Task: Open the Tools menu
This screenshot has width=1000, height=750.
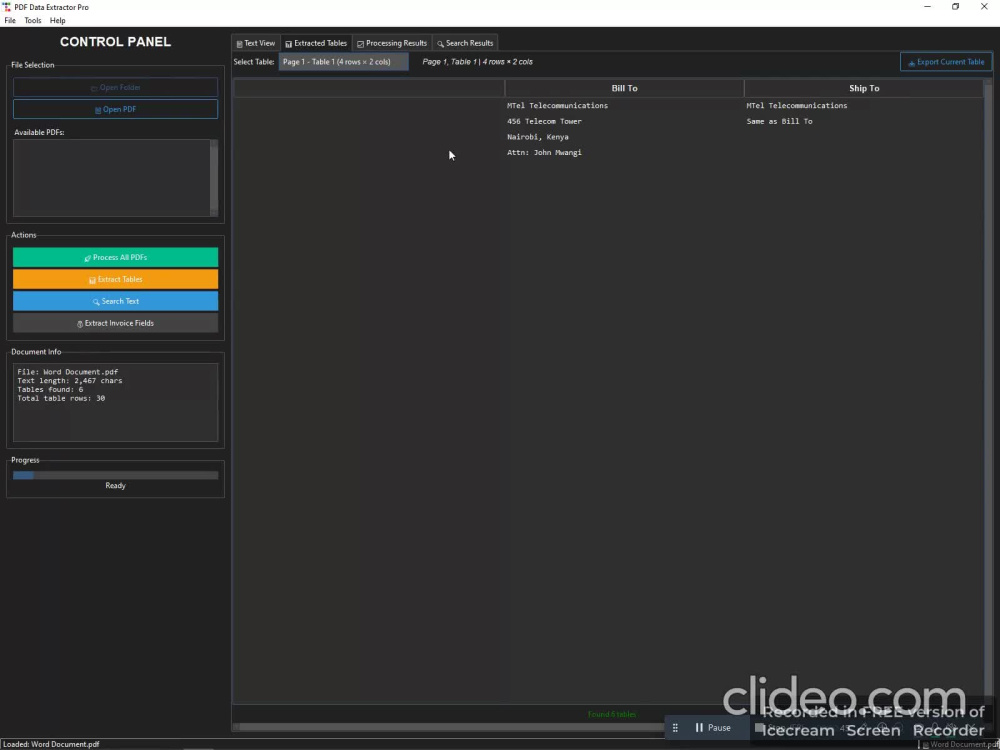Action: (33, 20)
